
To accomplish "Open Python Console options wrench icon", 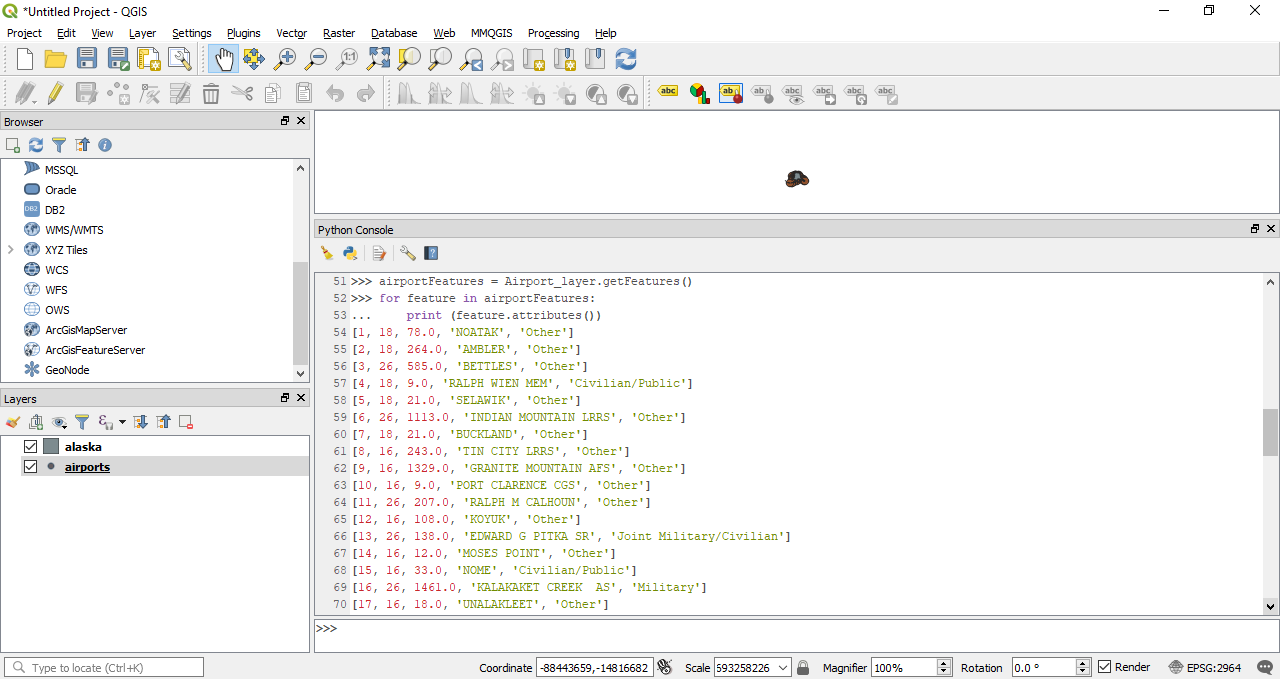I will coord(407,253).
